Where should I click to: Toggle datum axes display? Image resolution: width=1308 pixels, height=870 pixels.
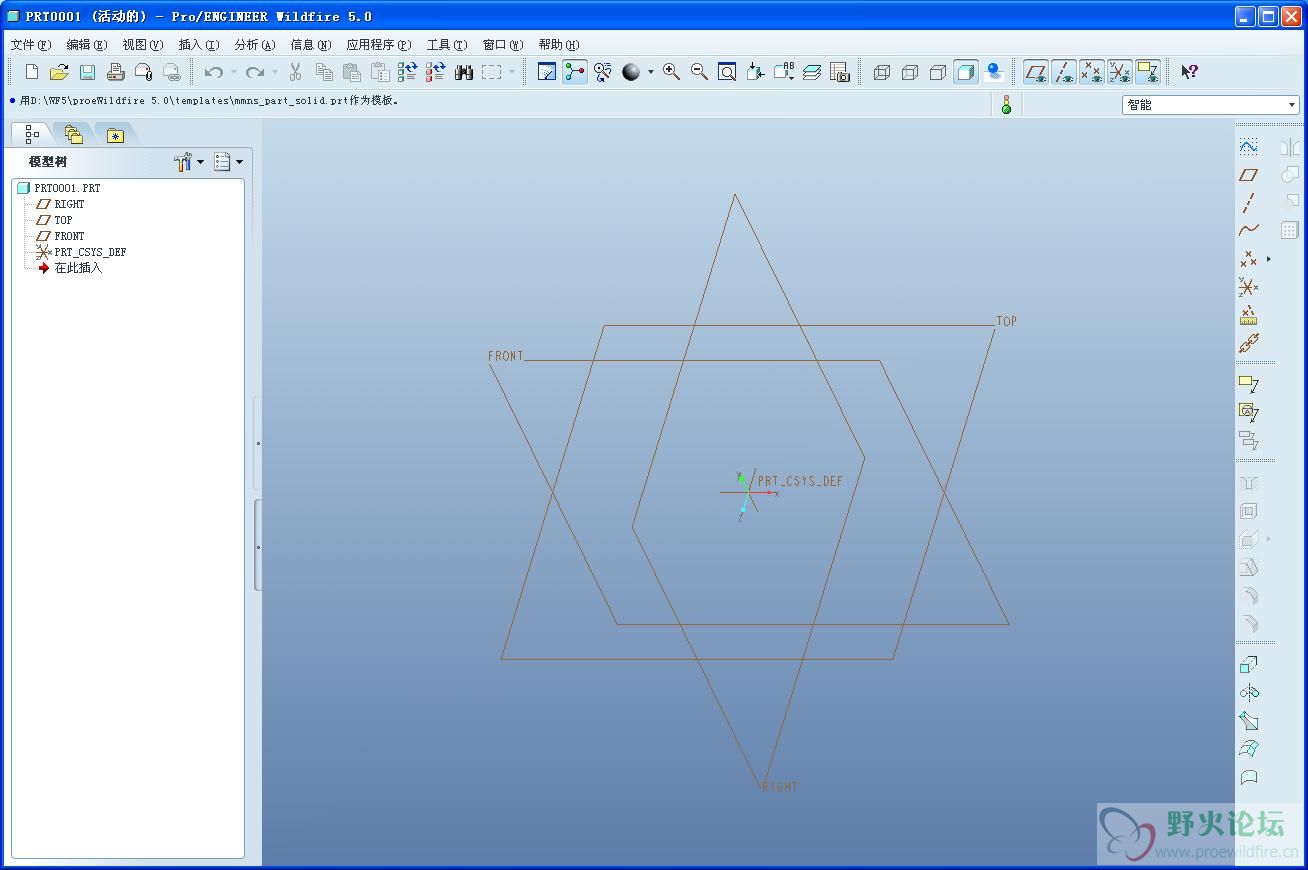[1064, 72]
